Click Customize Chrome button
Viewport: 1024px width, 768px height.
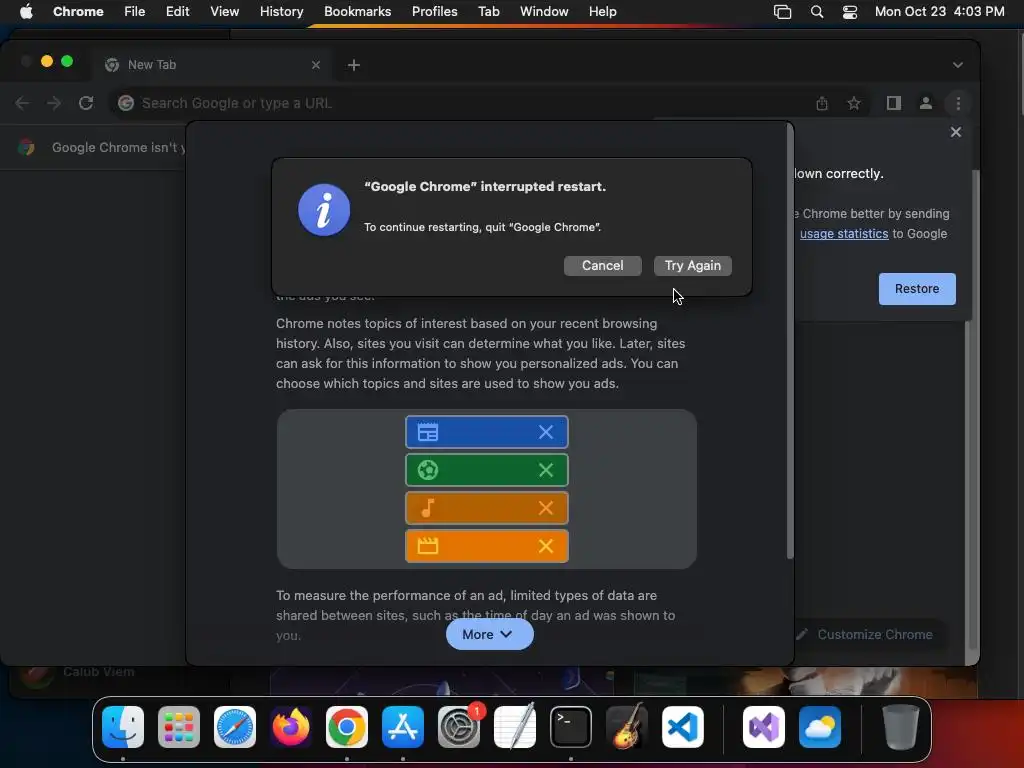tap(865, 634)
